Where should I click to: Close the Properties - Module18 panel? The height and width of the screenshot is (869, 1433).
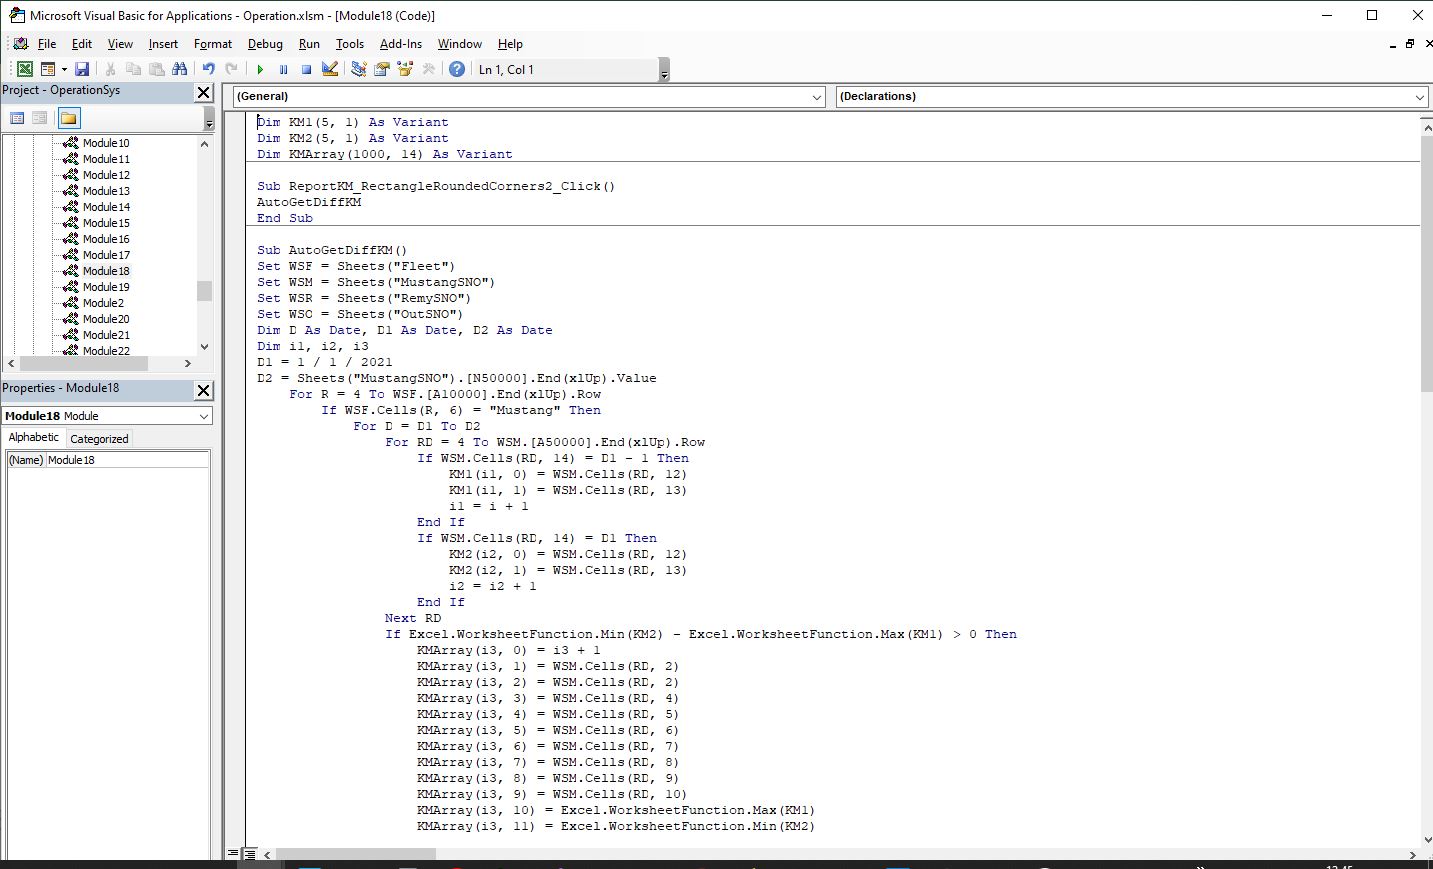[x=203, y=389]
